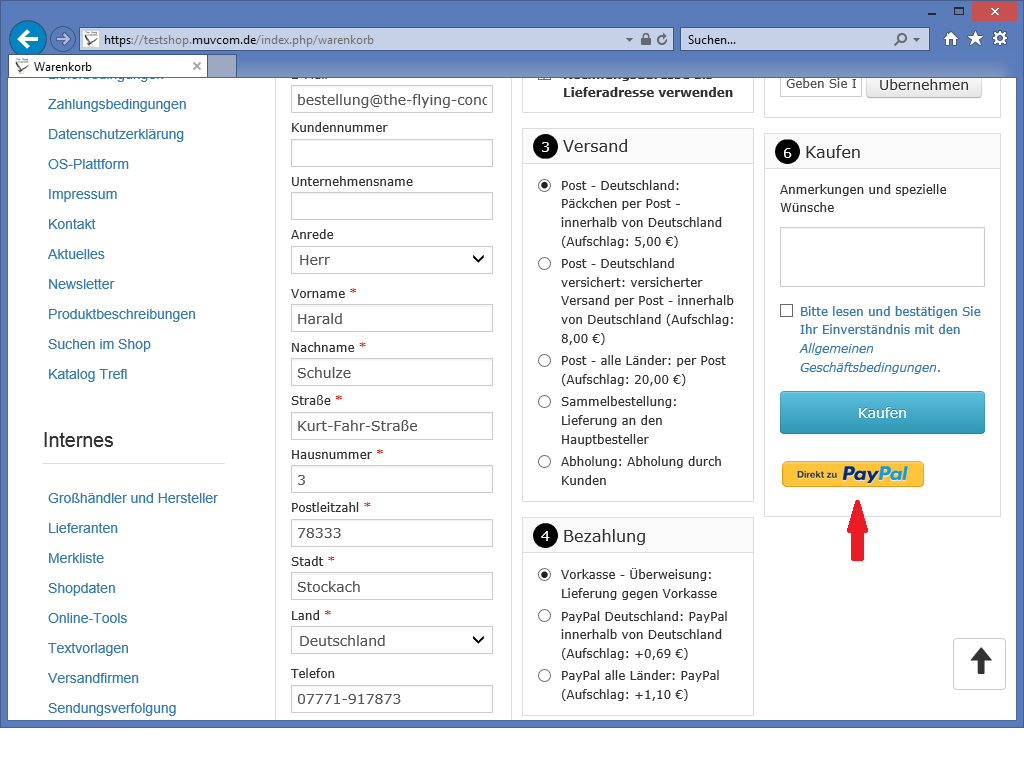Viewport: 1024px width, 768px height.
Task: Open the browser home page icon
Action: pyautogui.click(x=951, y=39)
